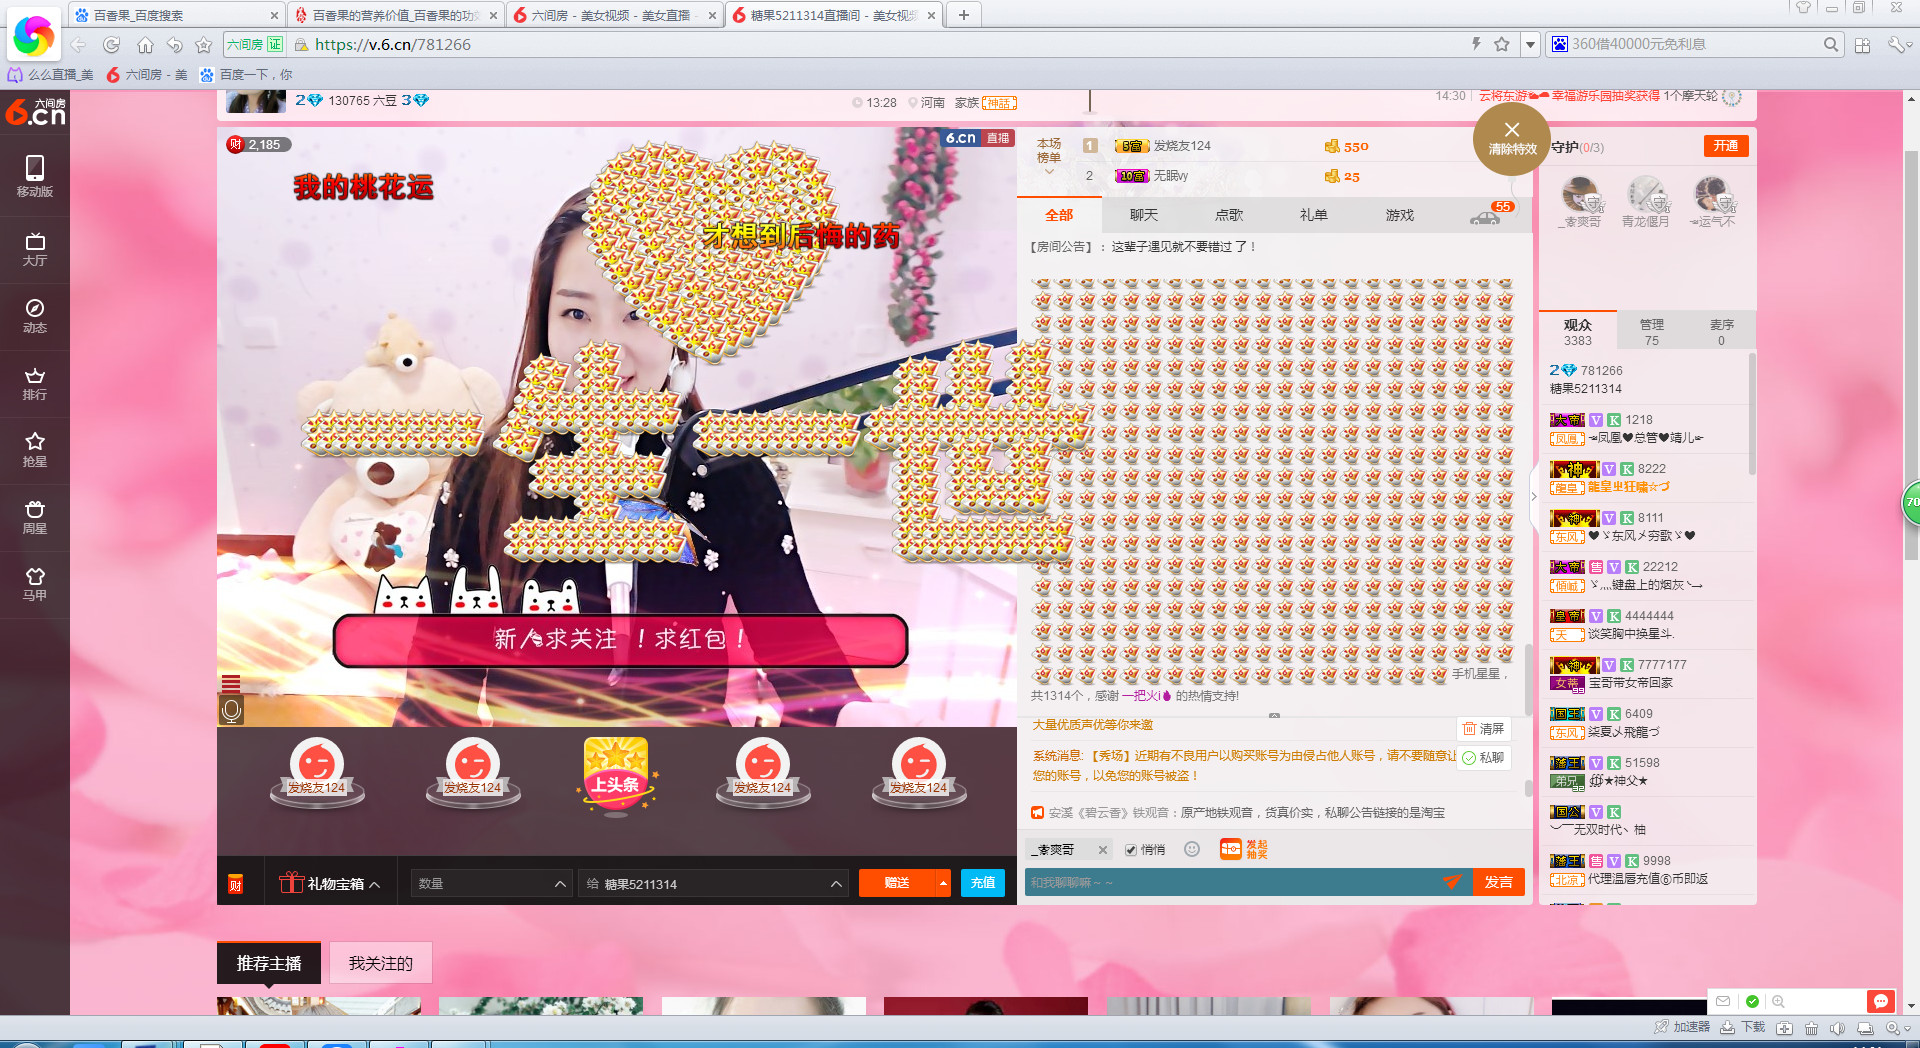Toggle the 悄悄 whisper checkbox

pyautogui.click(x=1131, y=850)
